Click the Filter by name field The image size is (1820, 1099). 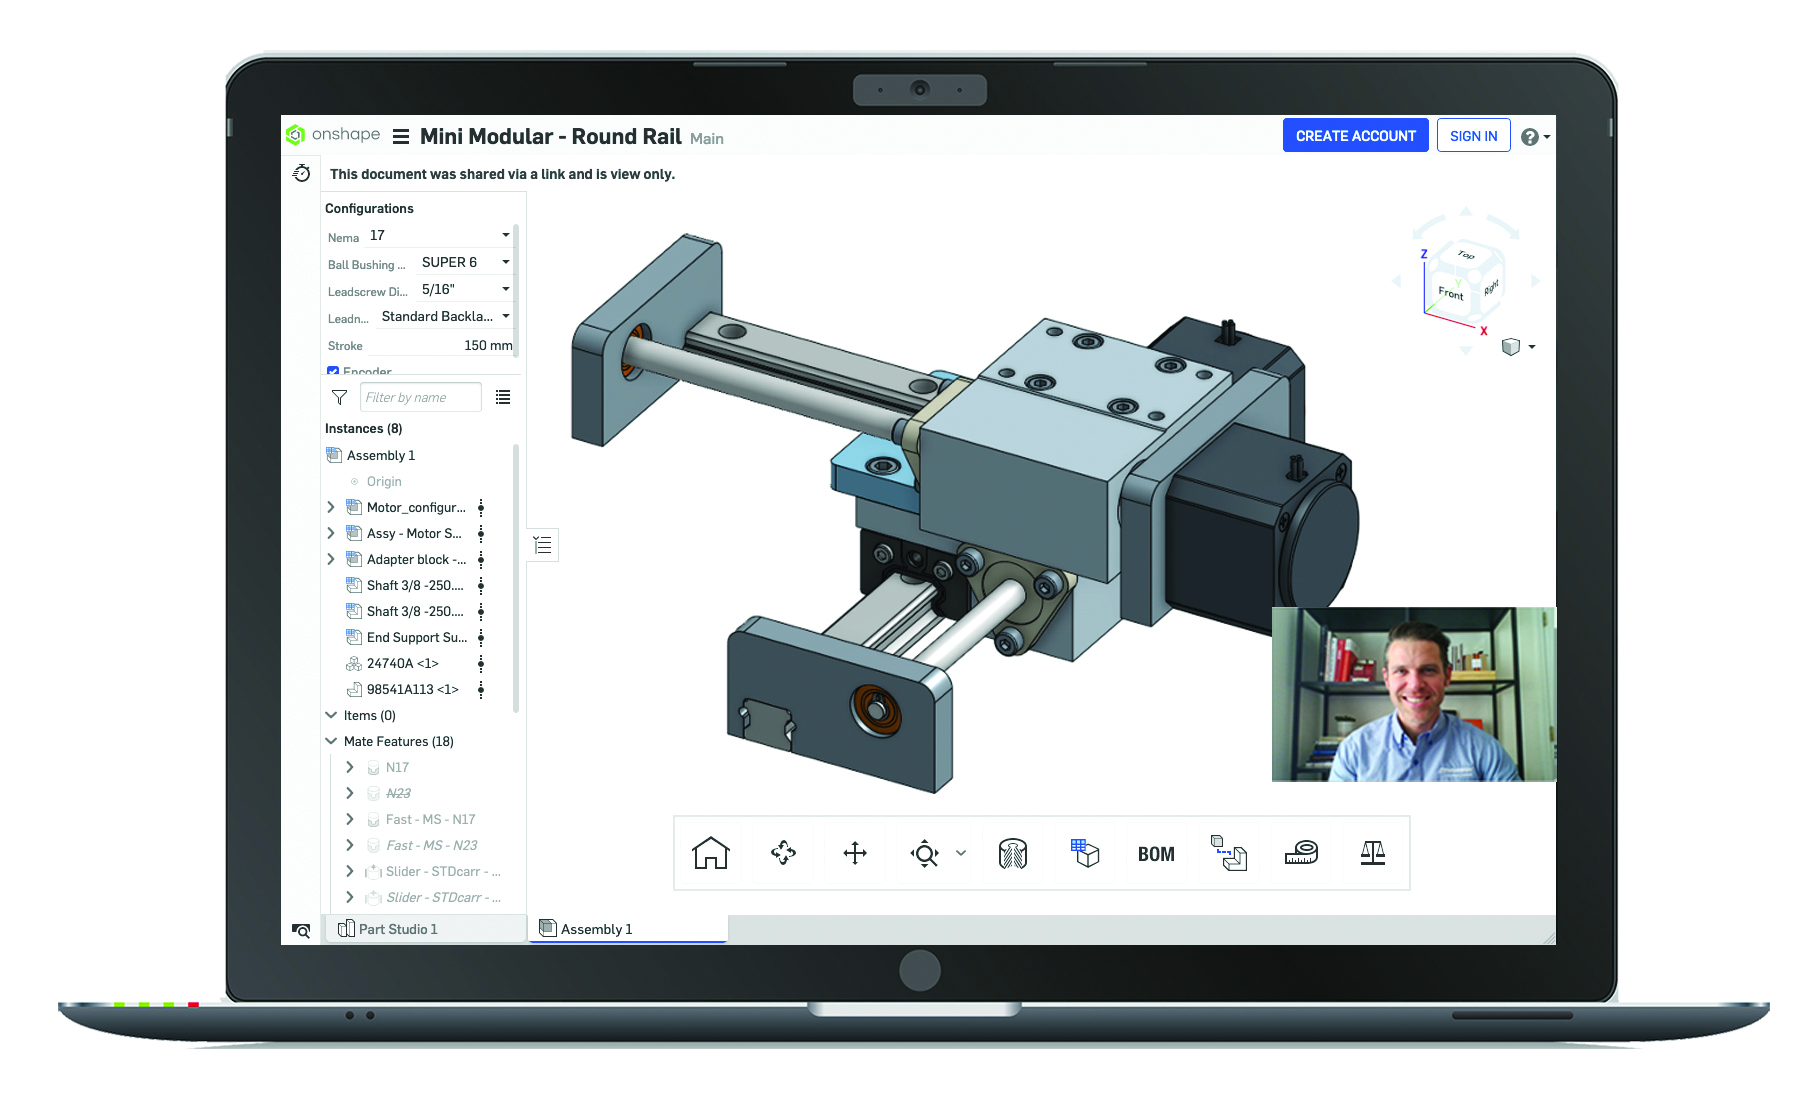tap(420, 397)
